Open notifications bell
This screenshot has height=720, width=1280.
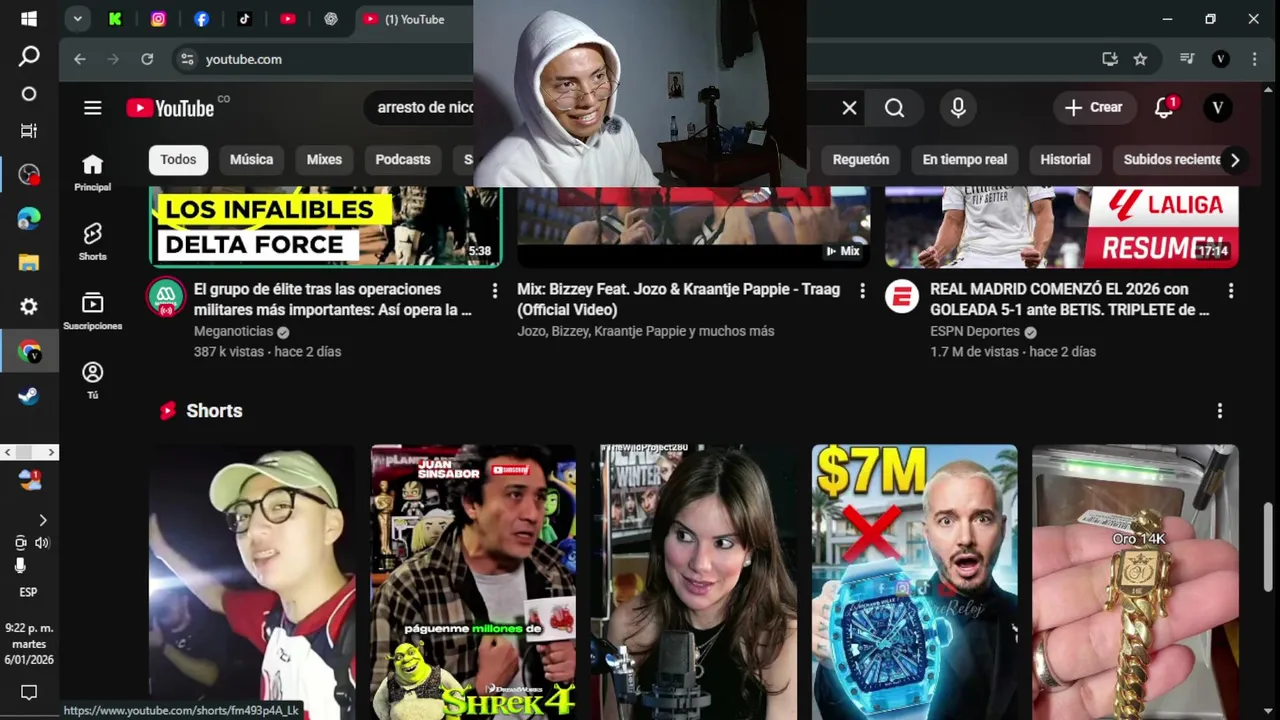coord(1164,108)
